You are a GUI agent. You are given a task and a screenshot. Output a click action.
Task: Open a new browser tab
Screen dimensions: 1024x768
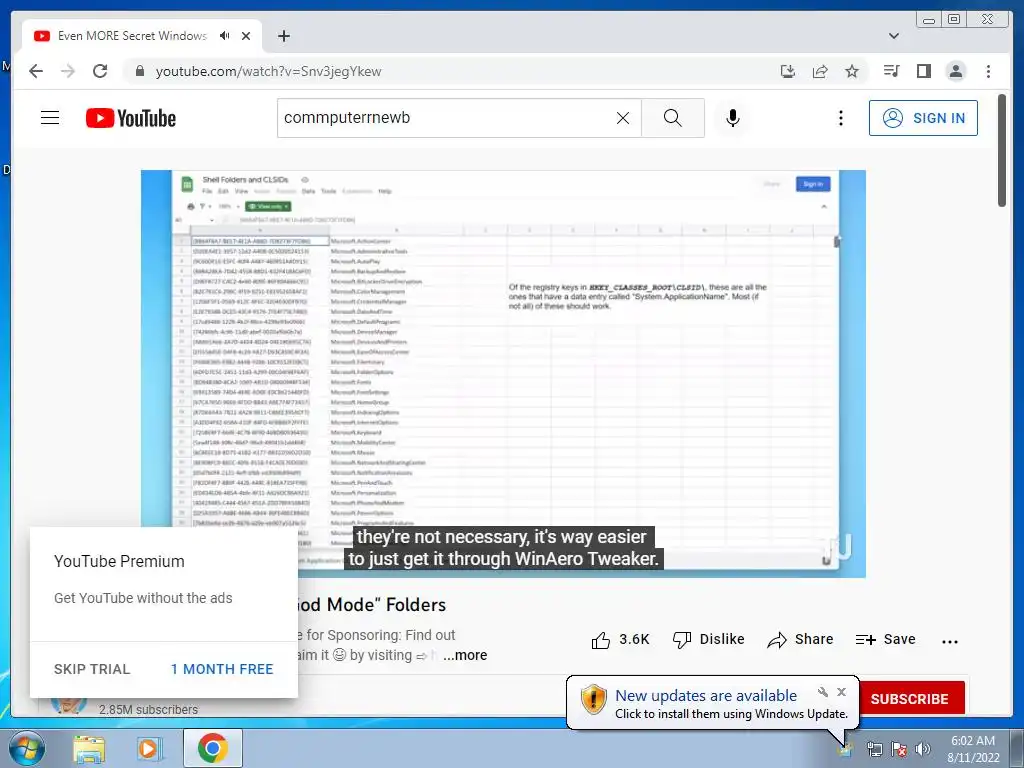283,36
